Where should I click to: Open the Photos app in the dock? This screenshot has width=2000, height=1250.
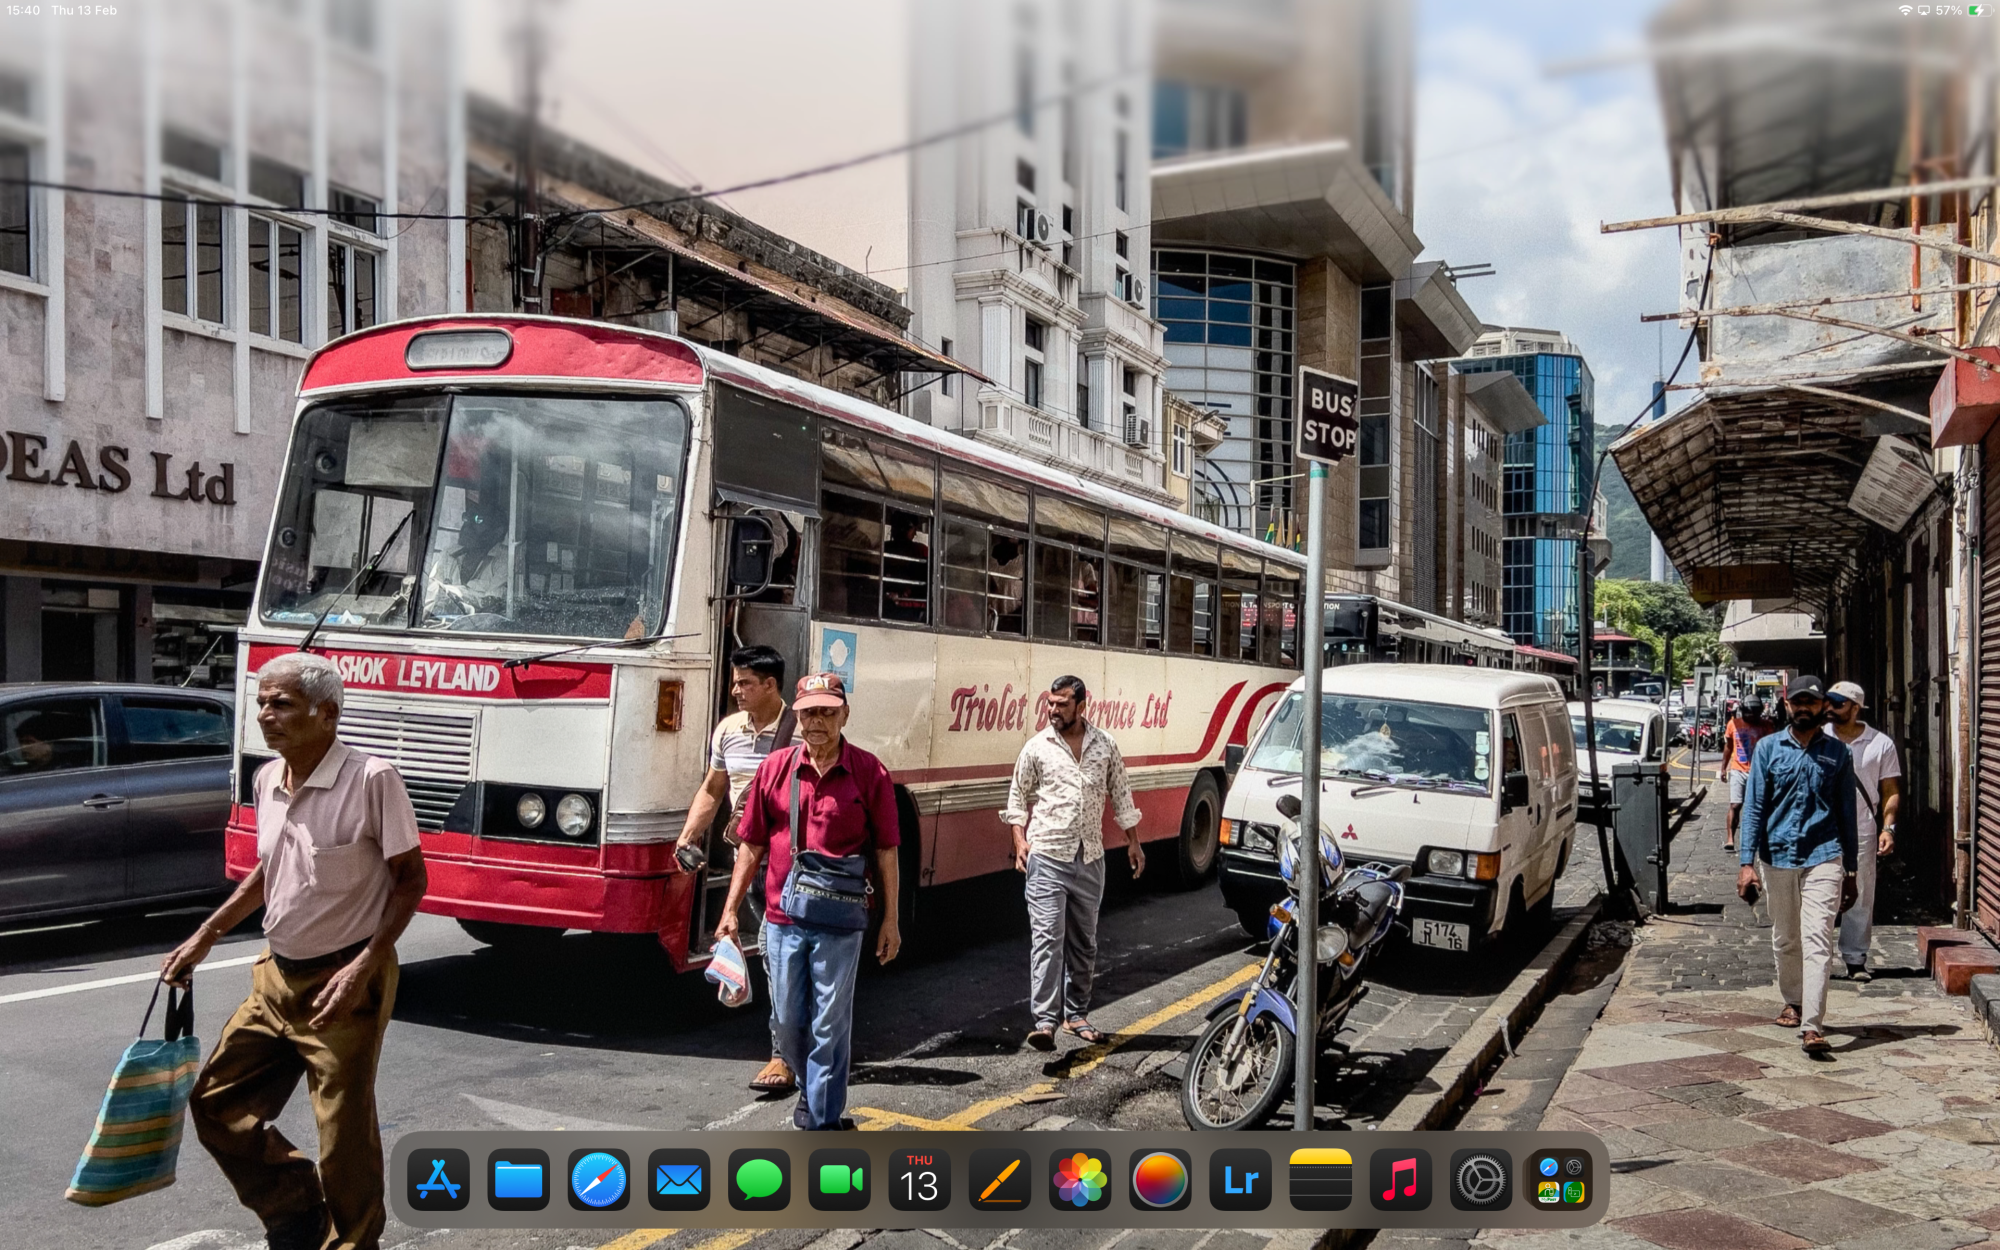[1080, 1180]
